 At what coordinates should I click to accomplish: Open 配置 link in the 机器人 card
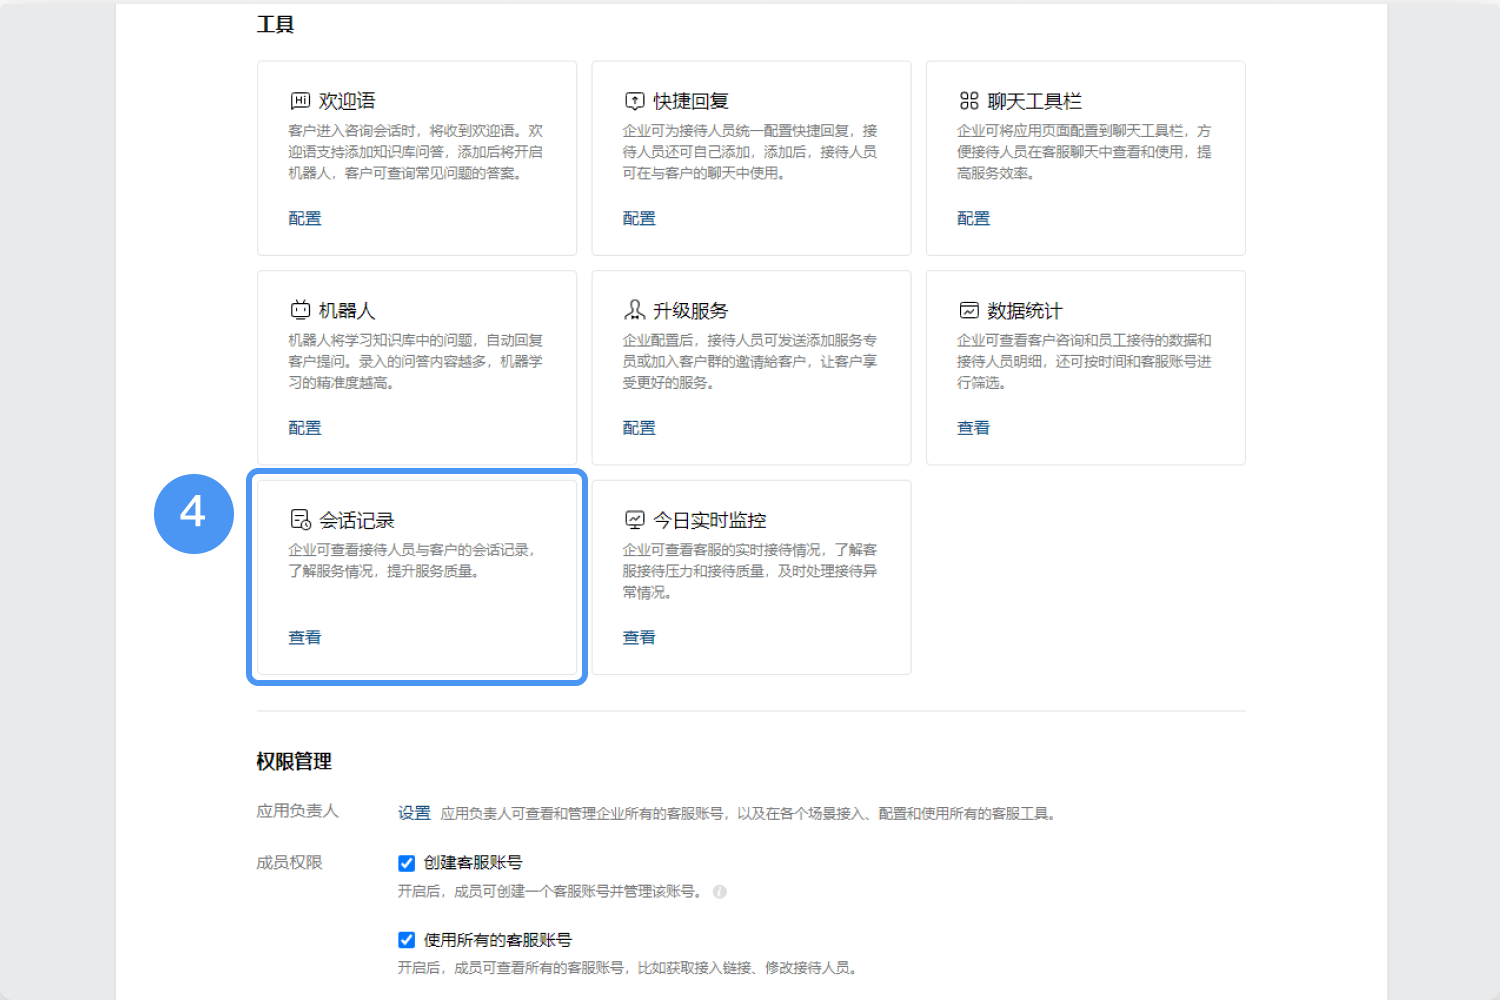305,428
